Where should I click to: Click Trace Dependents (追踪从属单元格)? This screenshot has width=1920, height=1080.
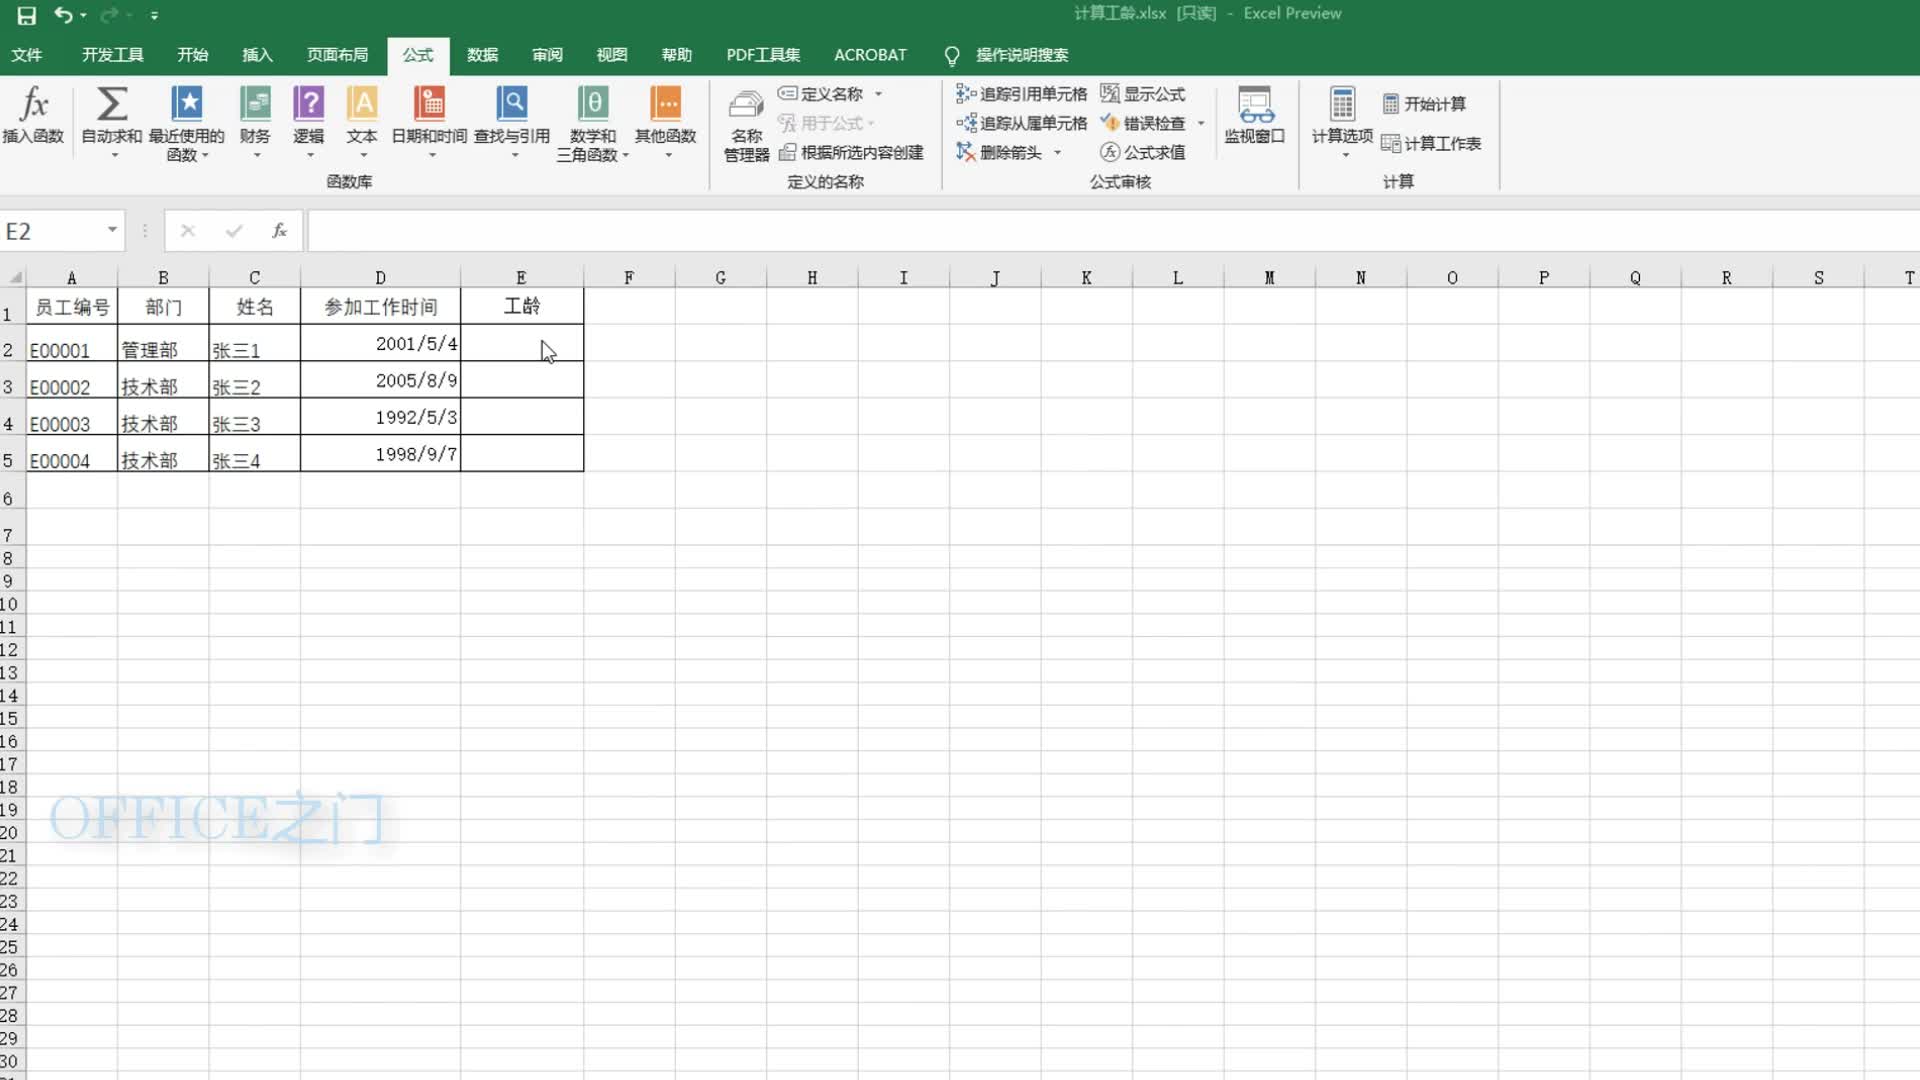pyautogui.click(x=1021, y=123)
